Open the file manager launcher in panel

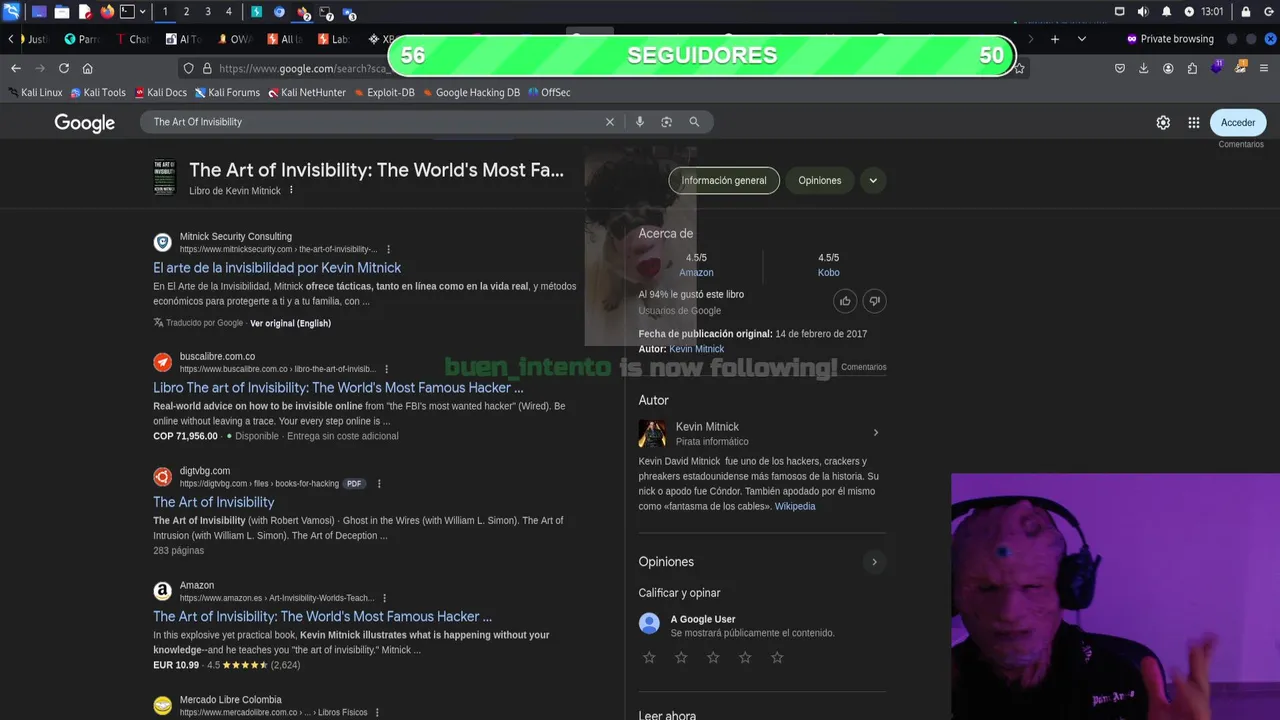click(x=61, y=12)
